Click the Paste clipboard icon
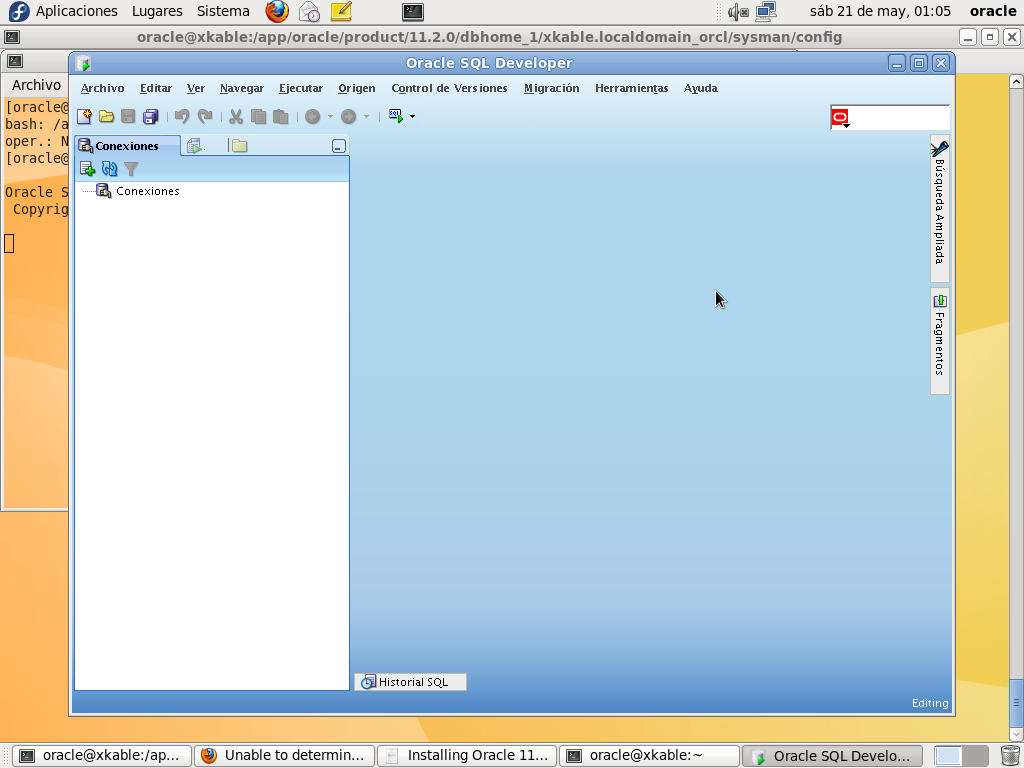 coord(281,116)
